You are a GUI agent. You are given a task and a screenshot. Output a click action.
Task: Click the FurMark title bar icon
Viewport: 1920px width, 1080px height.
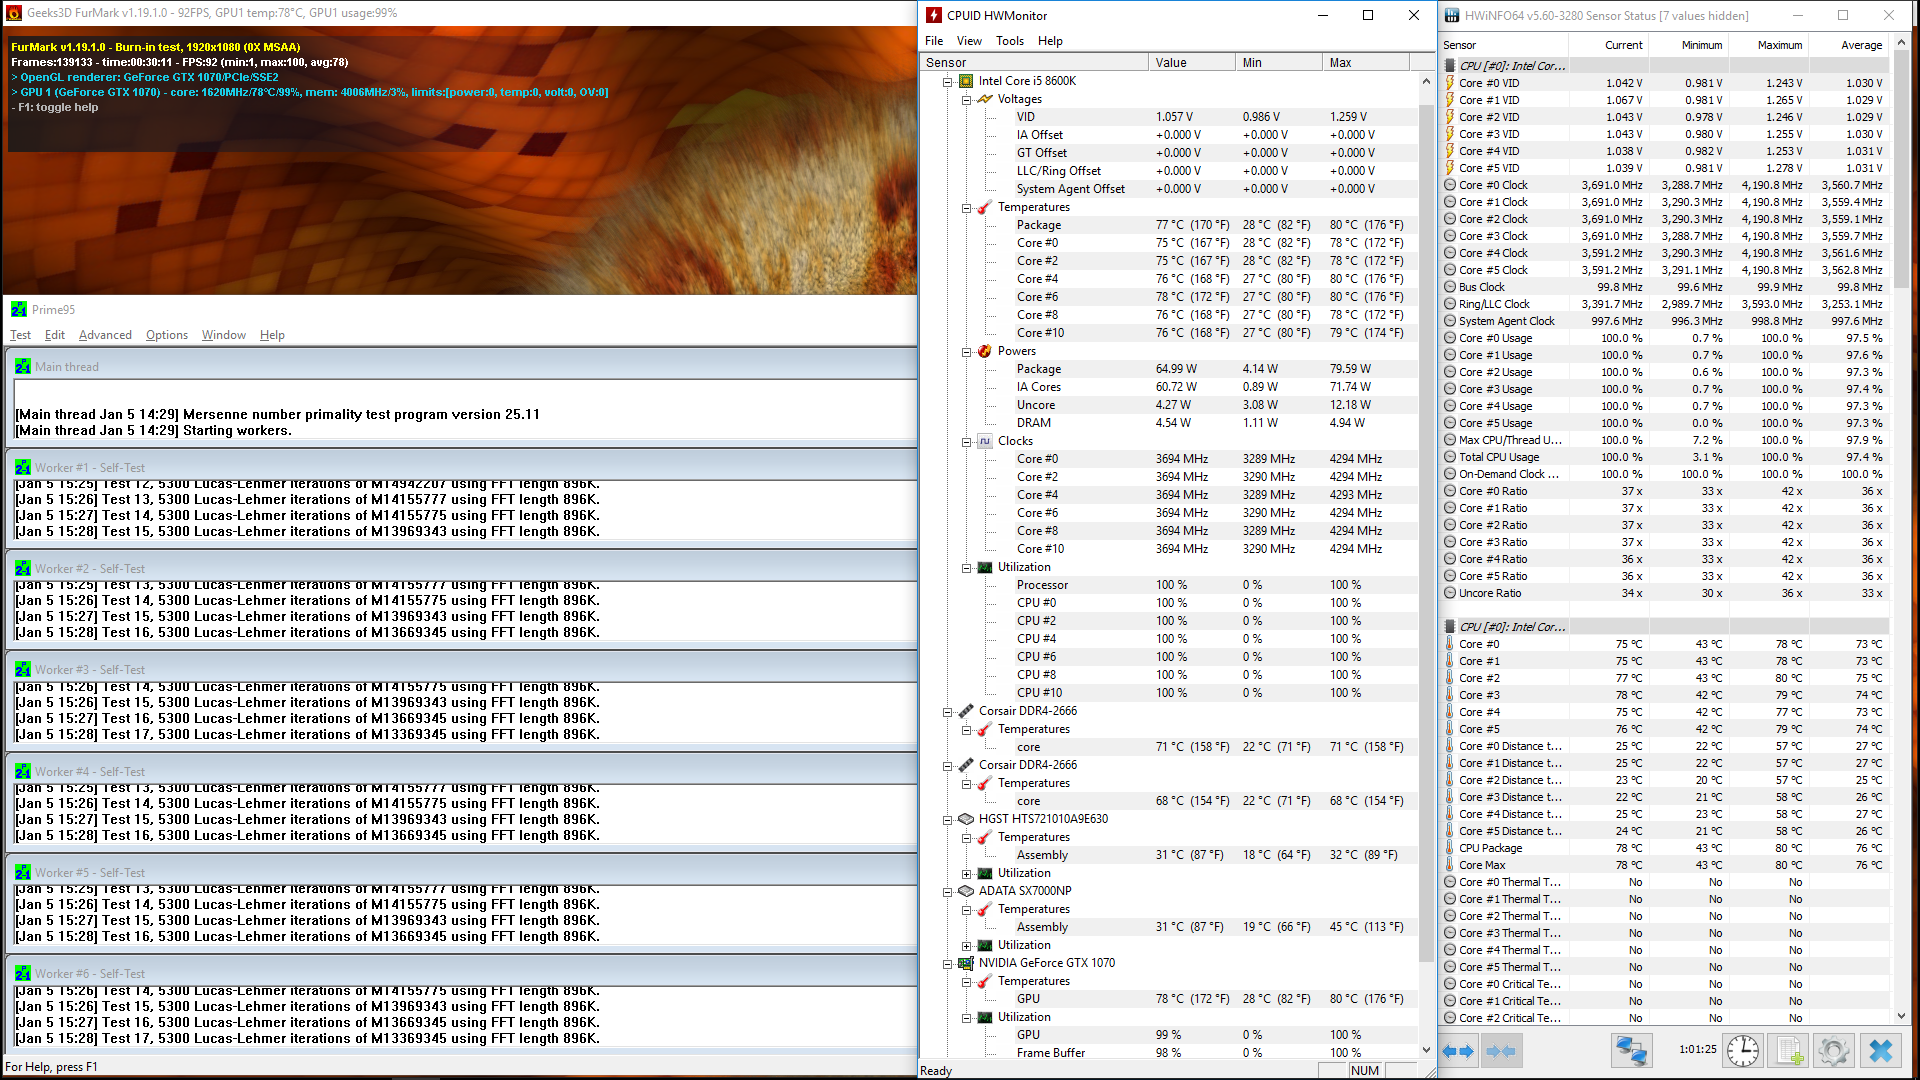(14, 13)
